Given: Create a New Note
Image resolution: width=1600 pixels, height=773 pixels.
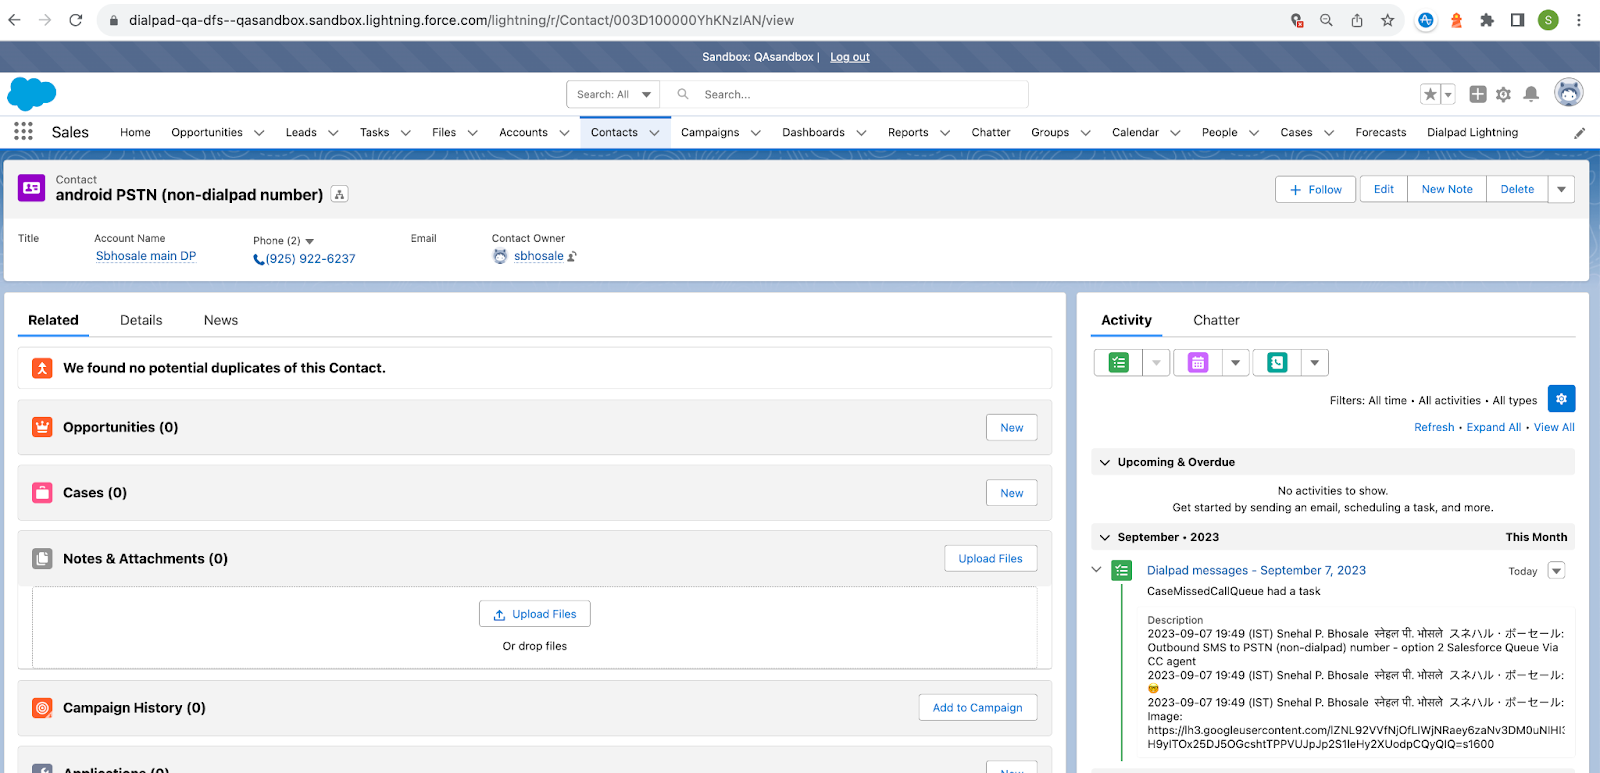Looking at the screenshot, I should point(1447,189).
